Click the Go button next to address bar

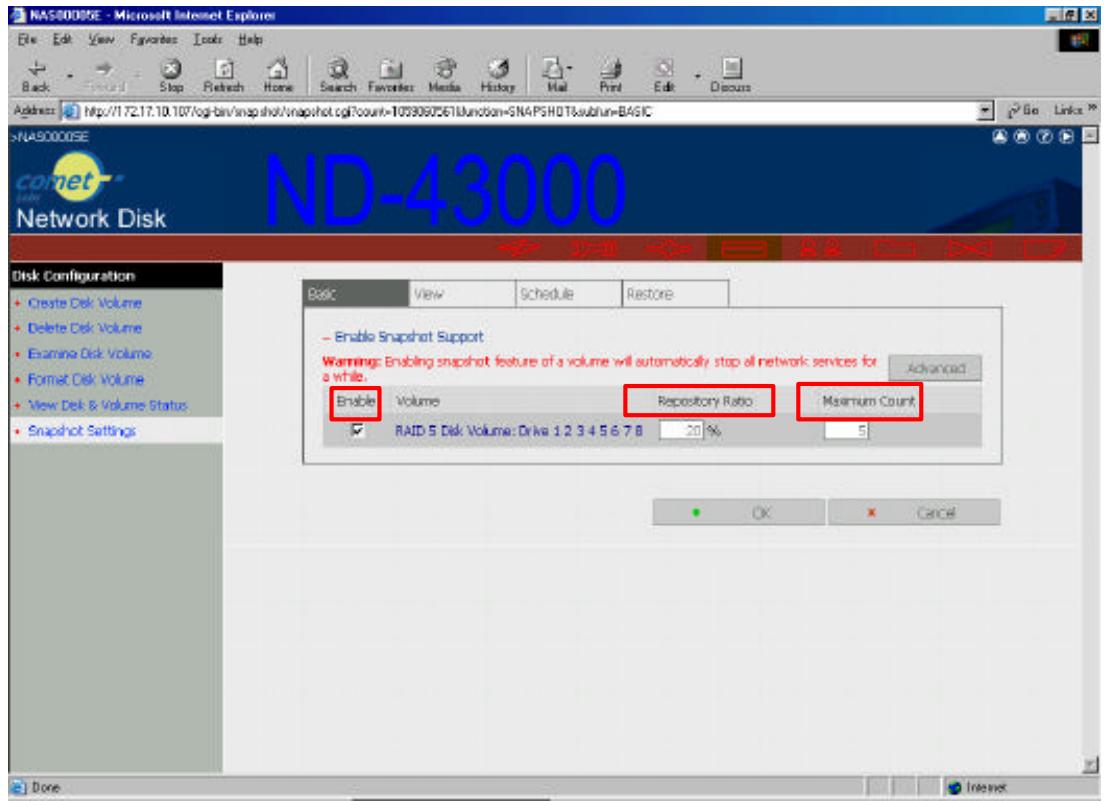point(1024,111)
